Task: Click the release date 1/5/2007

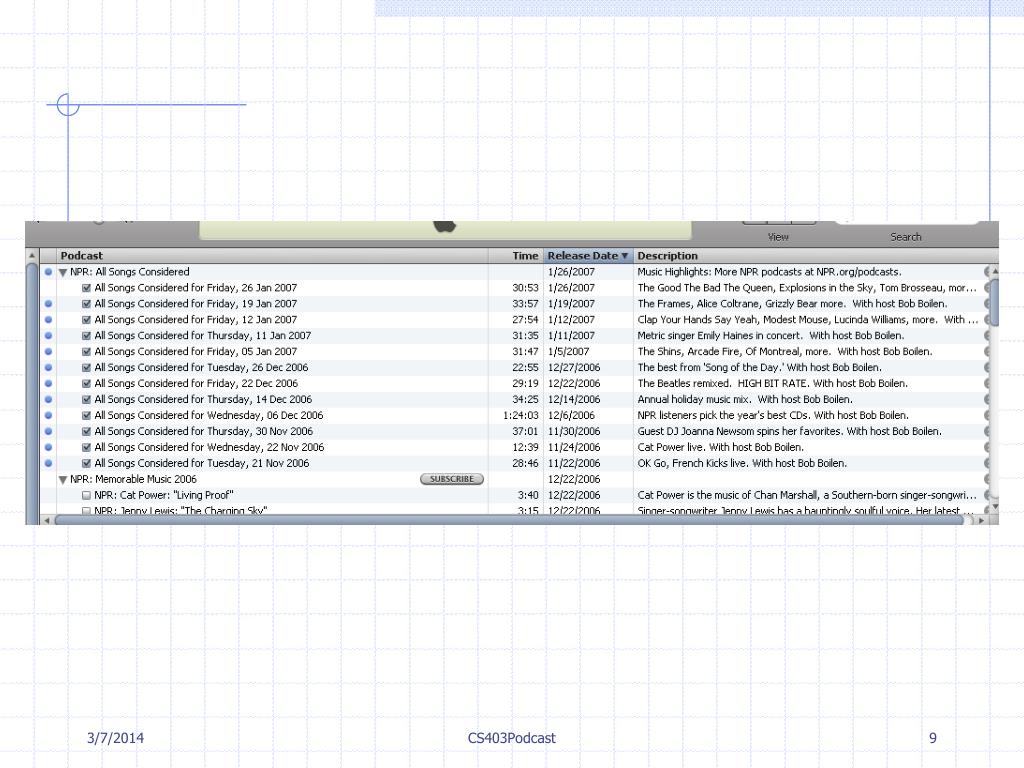Action: click(x=568, y=351)
